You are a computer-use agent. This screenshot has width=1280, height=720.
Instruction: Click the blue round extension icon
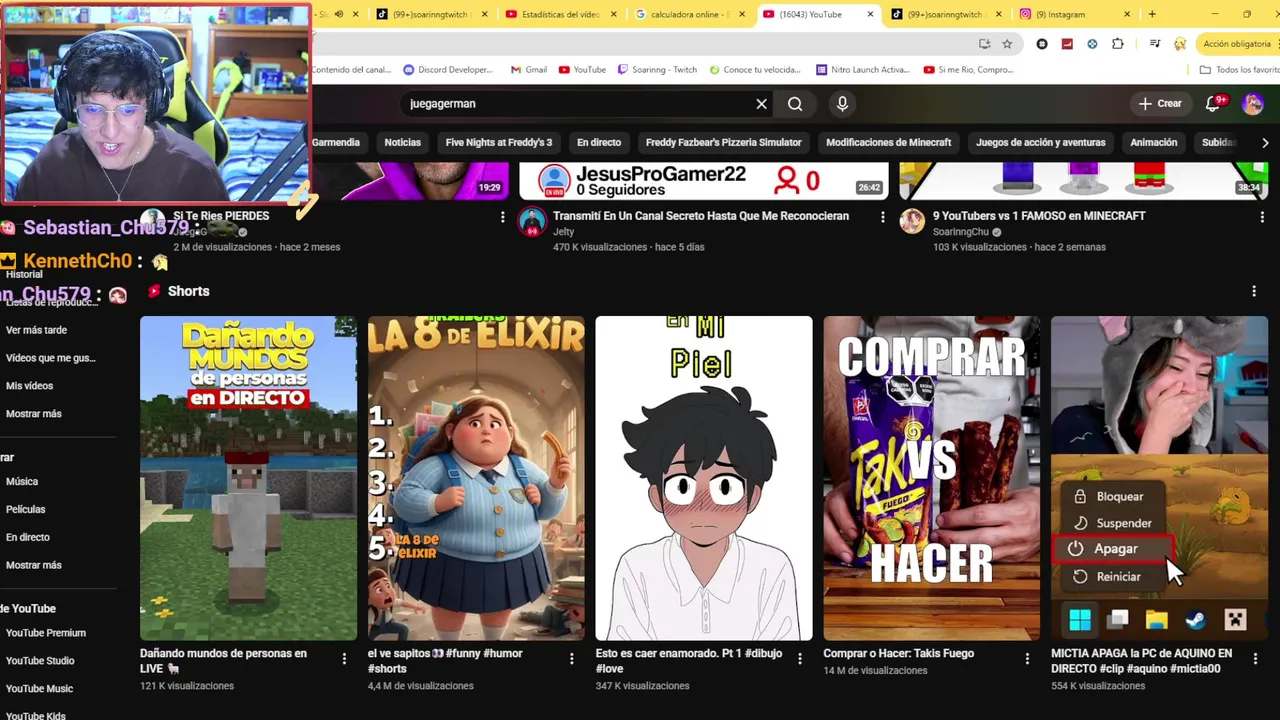[x=1092, y=44]
